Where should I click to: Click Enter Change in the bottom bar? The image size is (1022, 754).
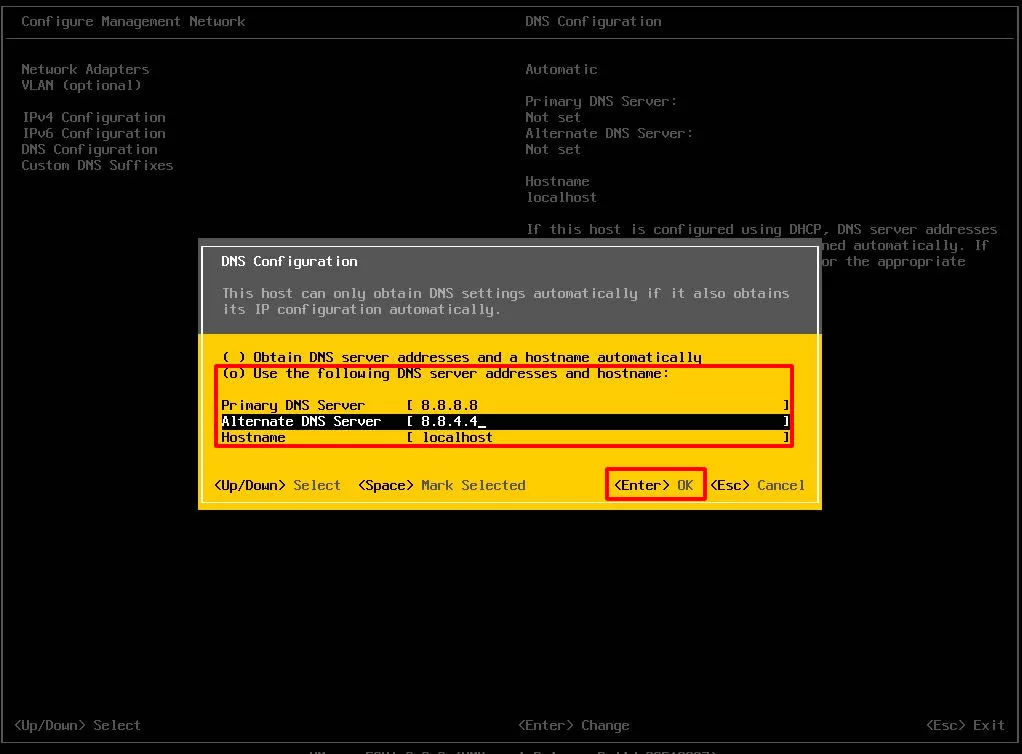pos(573,725)
